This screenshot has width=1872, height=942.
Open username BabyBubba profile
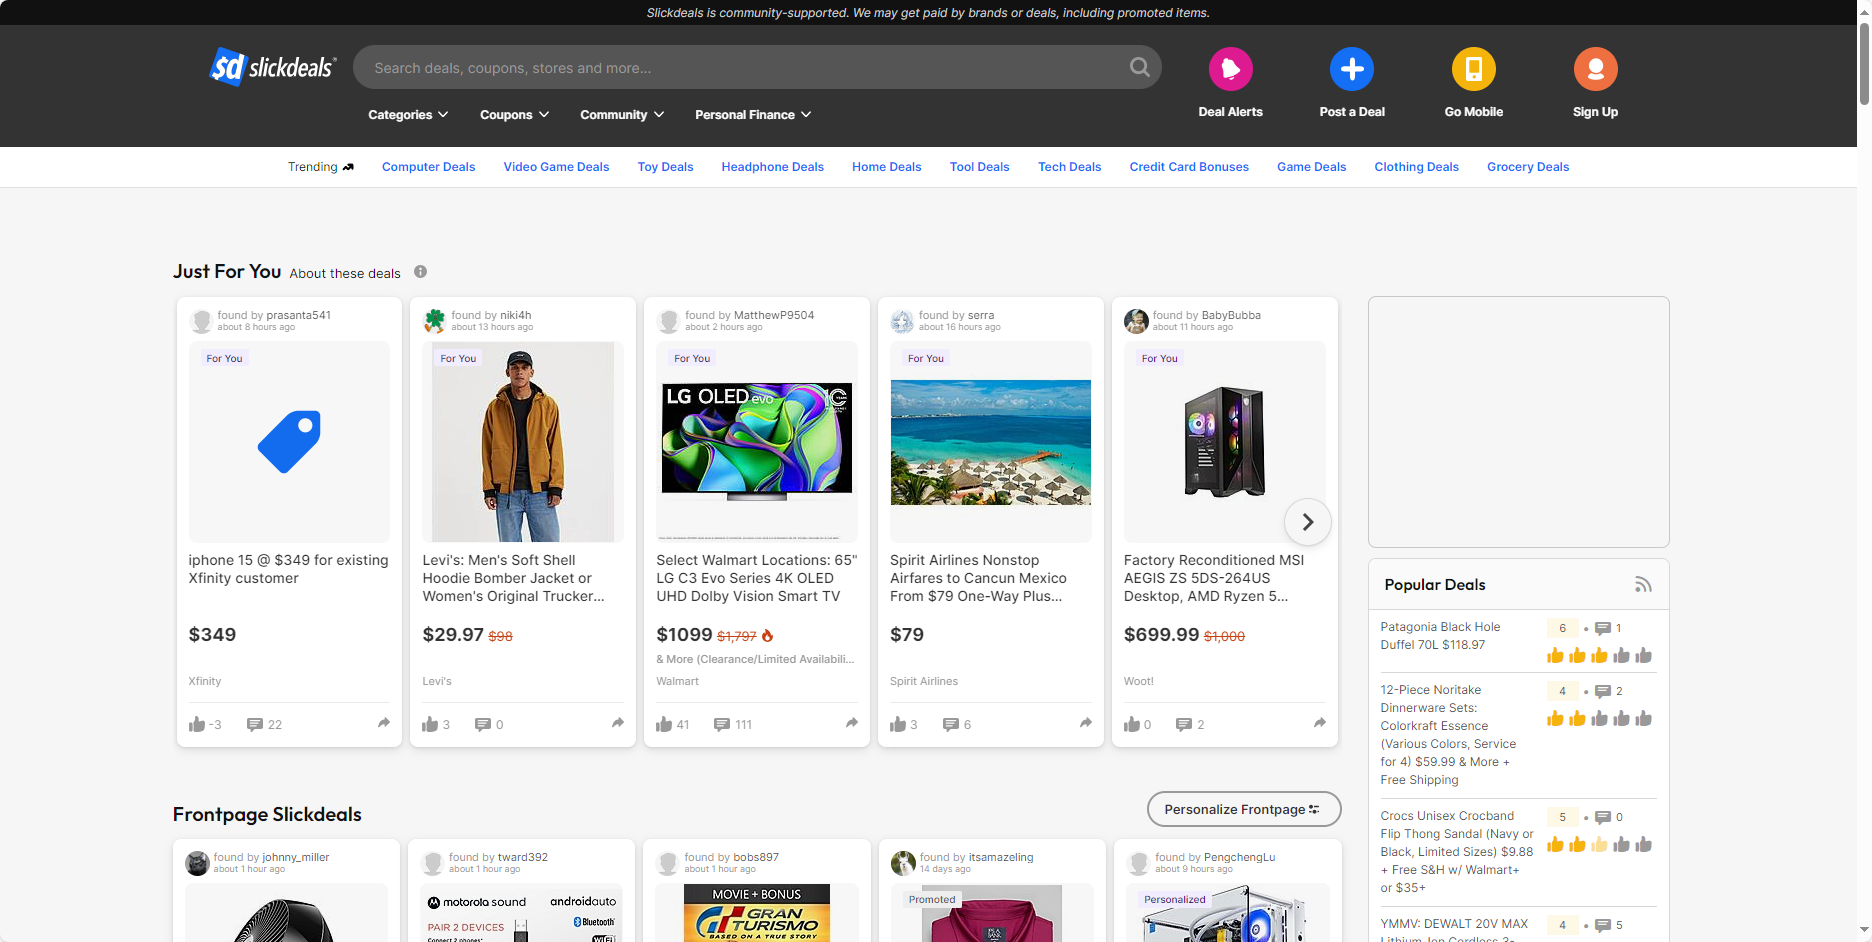[1231, 315]
